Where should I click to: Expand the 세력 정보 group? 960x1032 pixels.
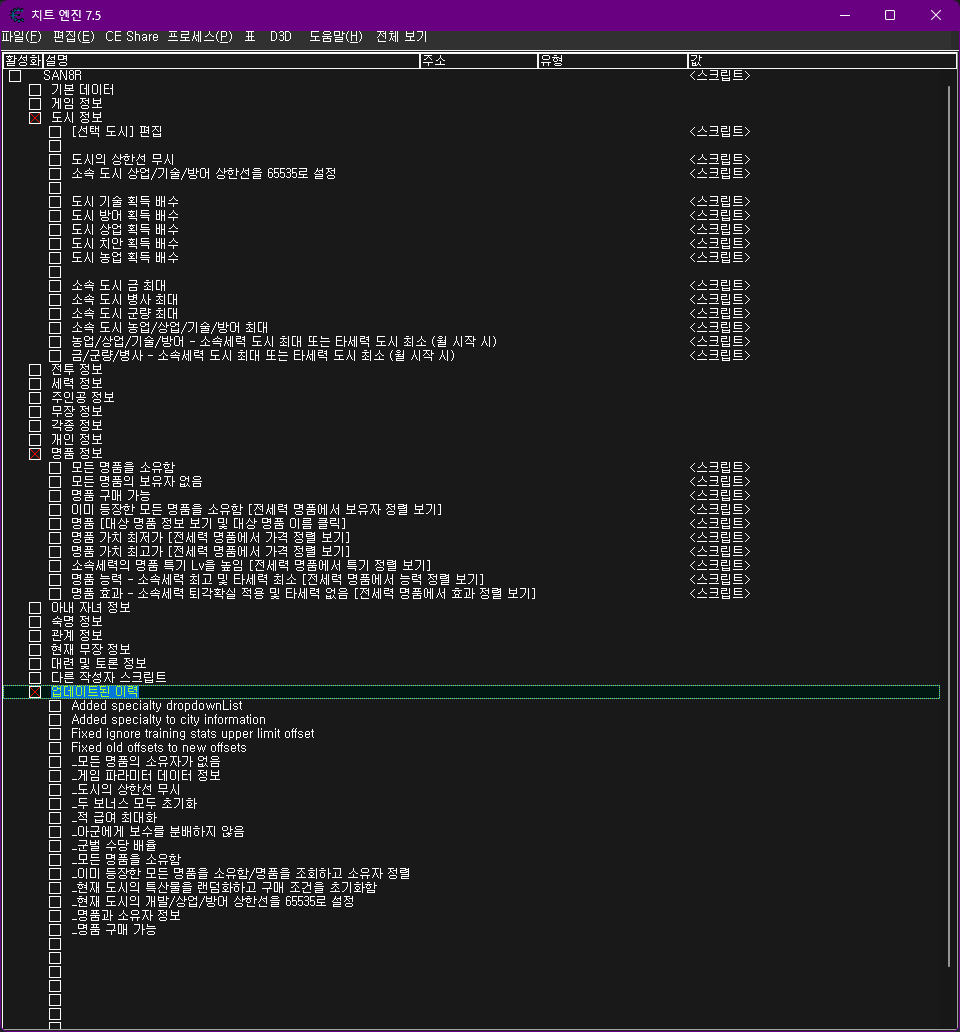[x=36, y=384]
